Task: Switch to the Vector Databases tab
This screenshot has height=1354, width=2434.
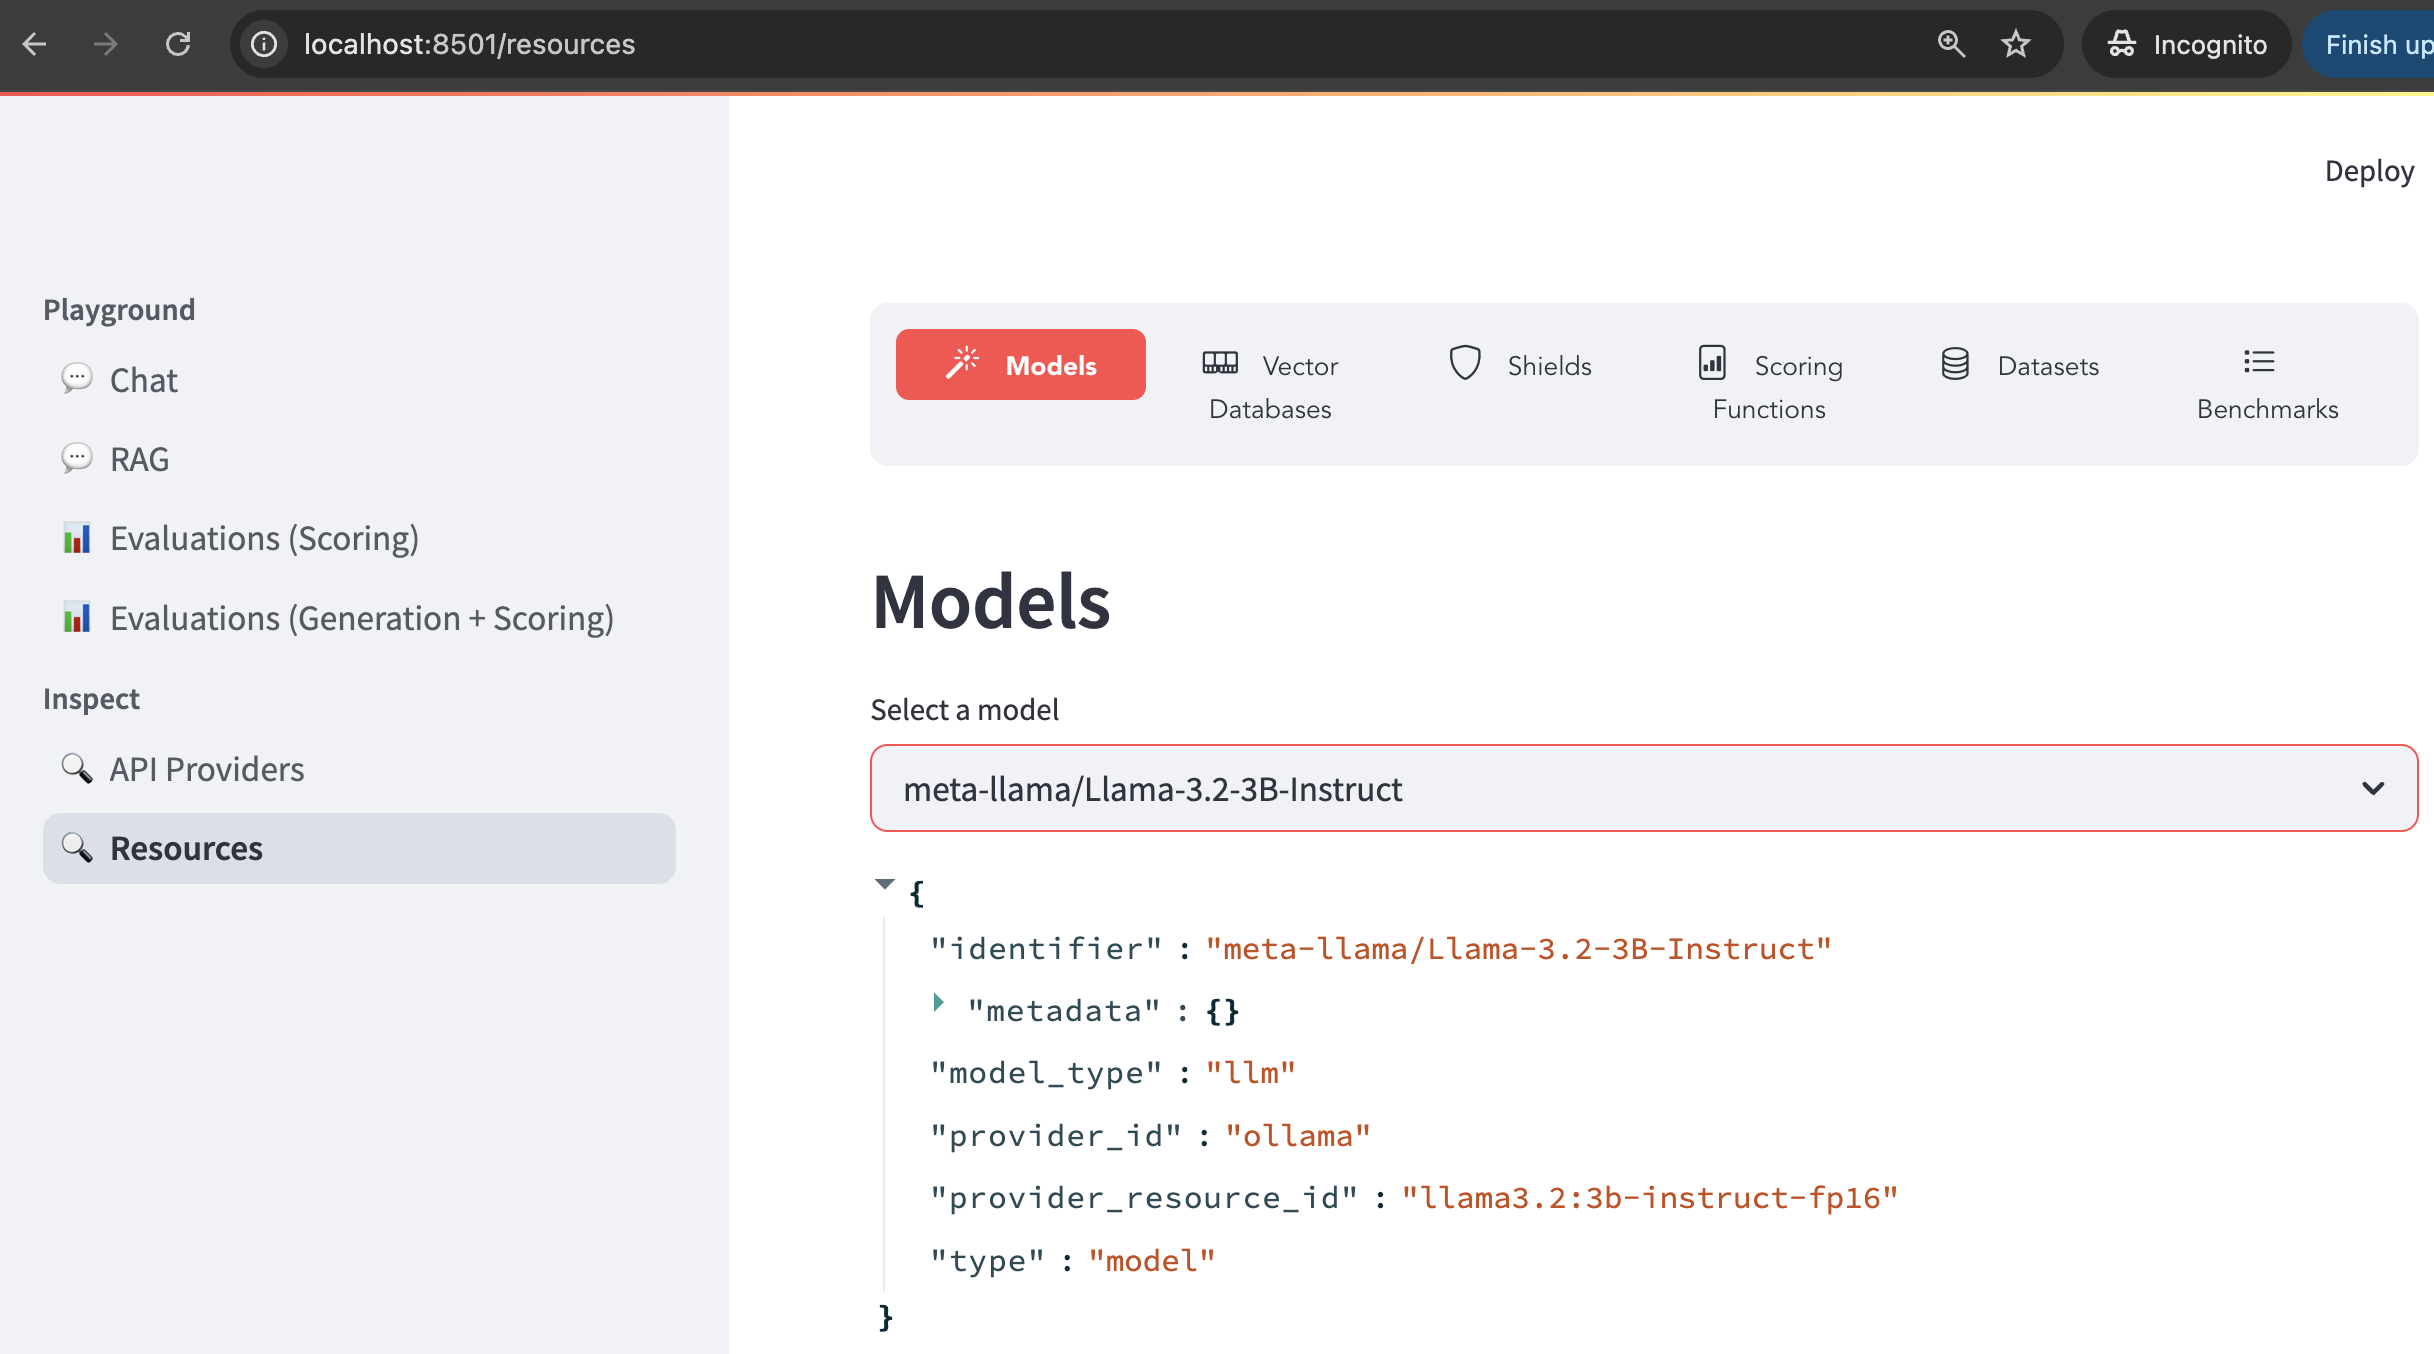Action: [1270, 386]
